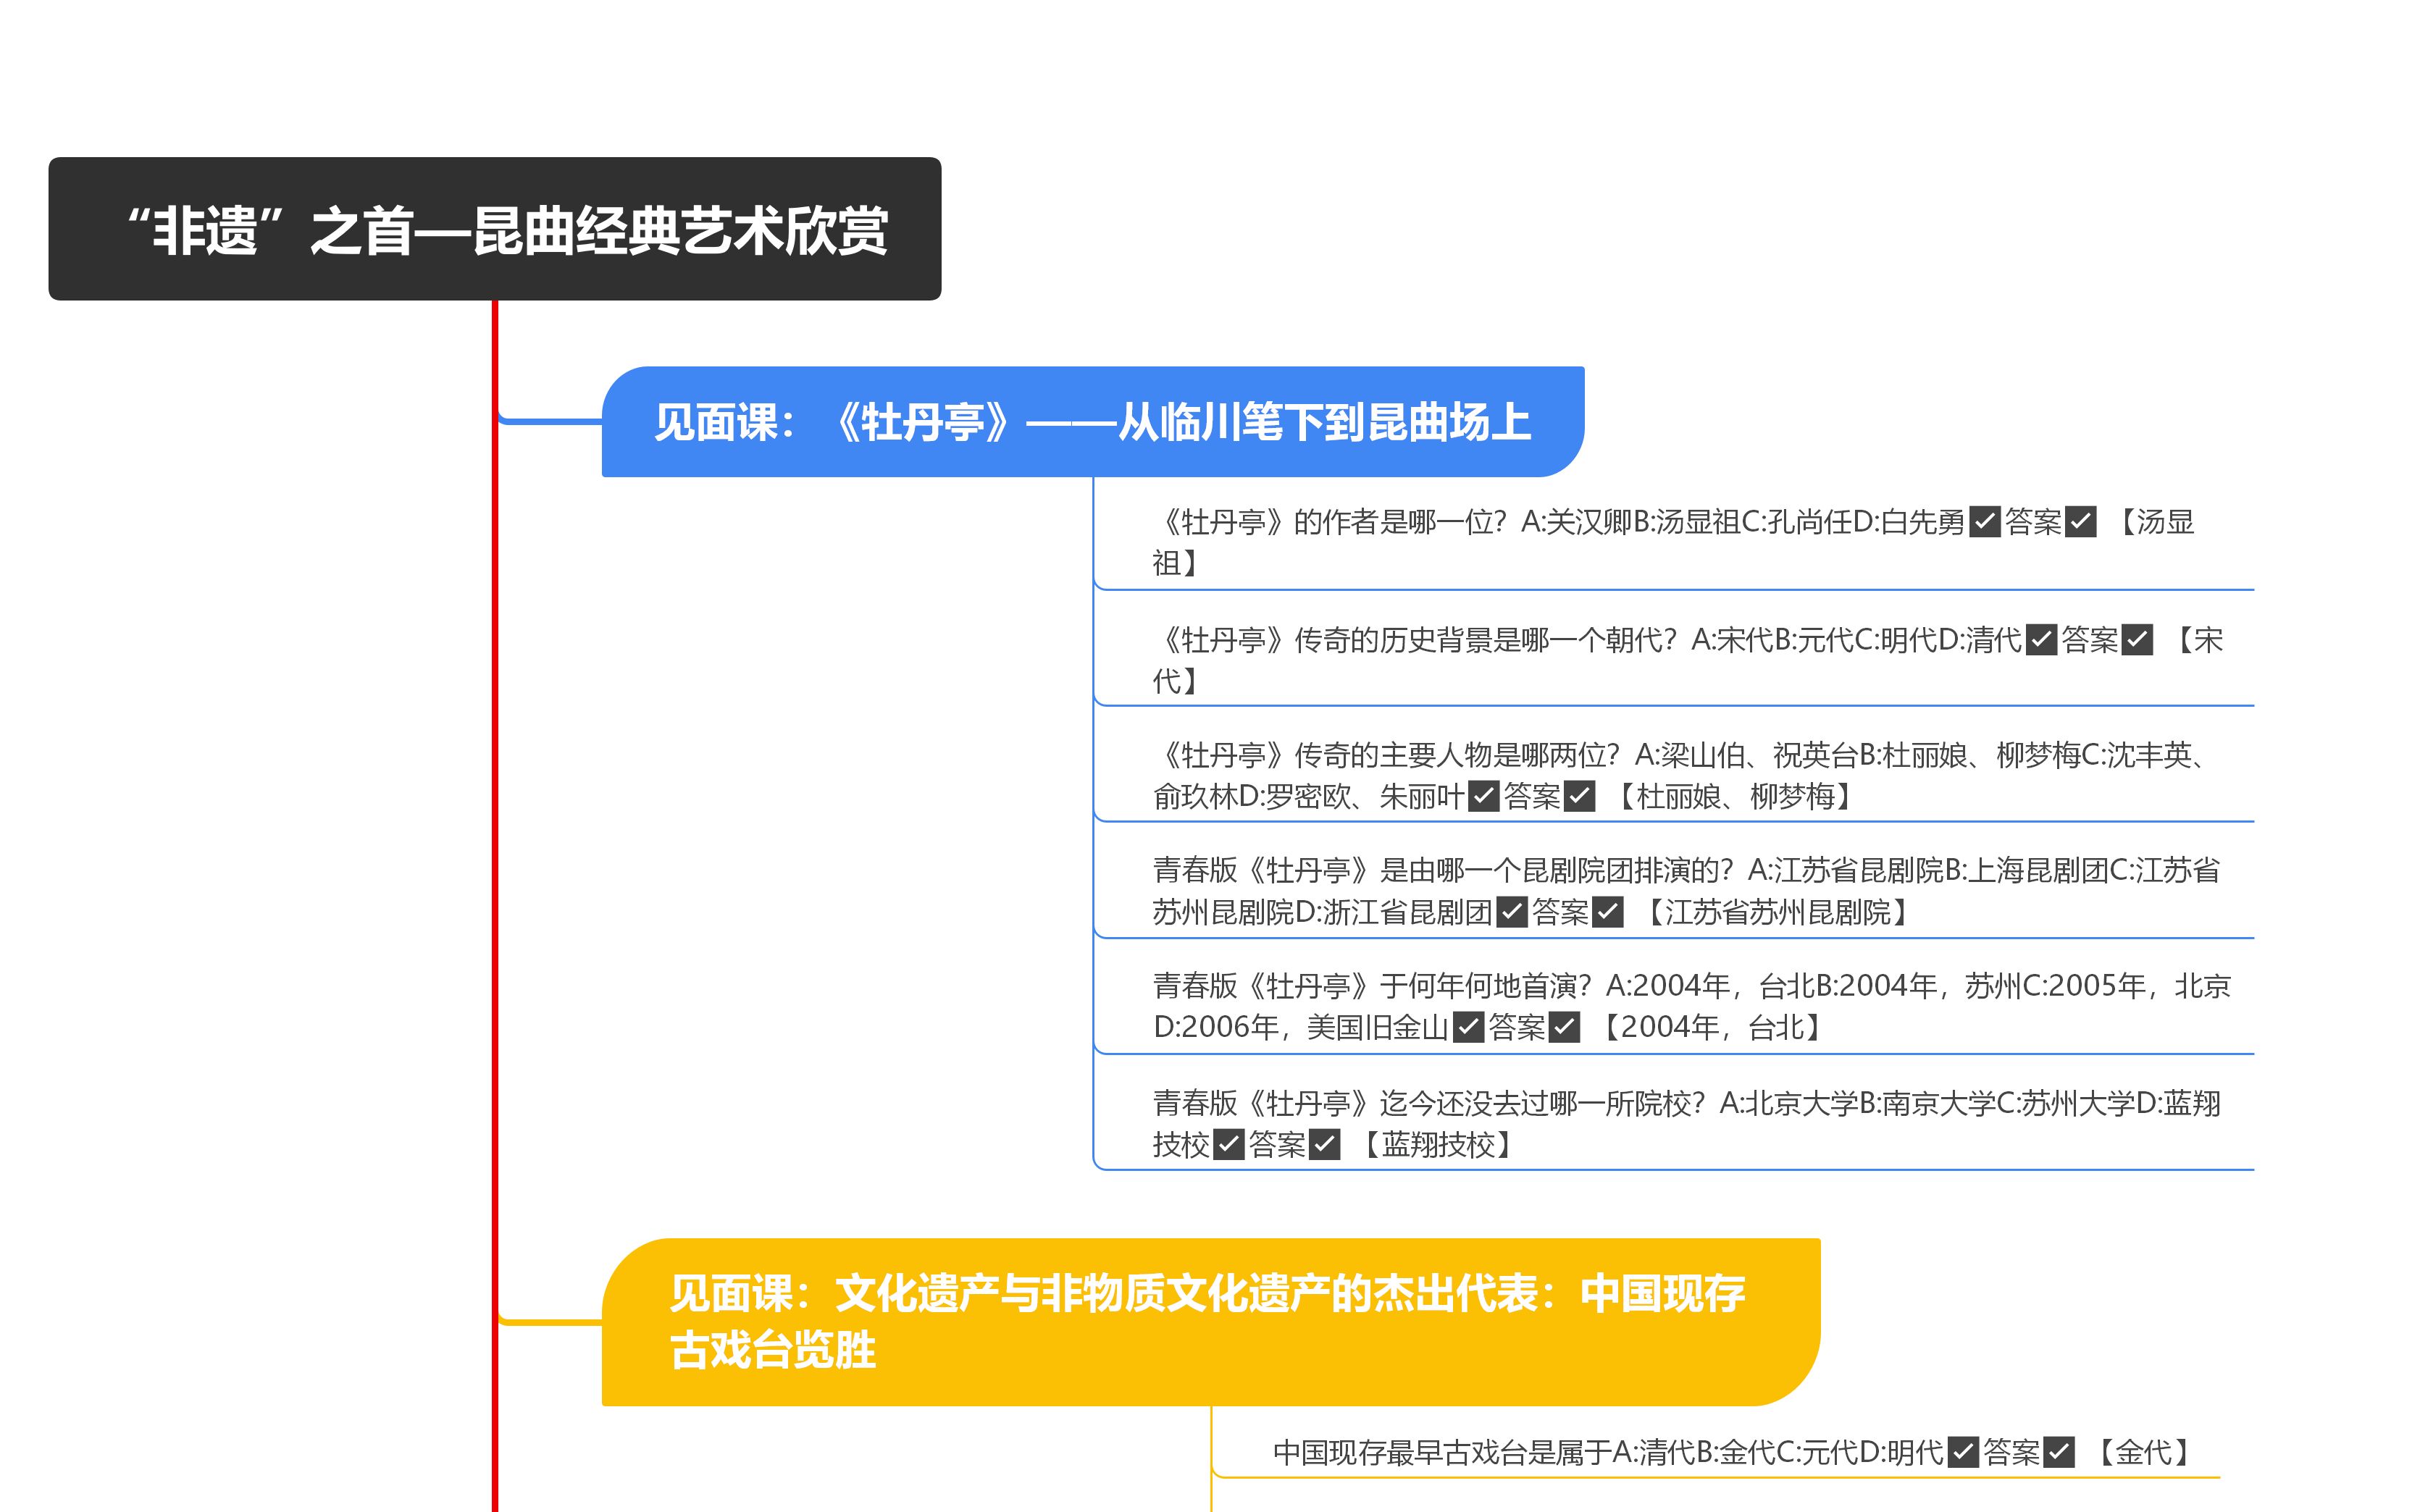This screenshot has height=1512, width=2420.
Task: Click the checkmark right after 技校
Action: tap(1228, 1144)
